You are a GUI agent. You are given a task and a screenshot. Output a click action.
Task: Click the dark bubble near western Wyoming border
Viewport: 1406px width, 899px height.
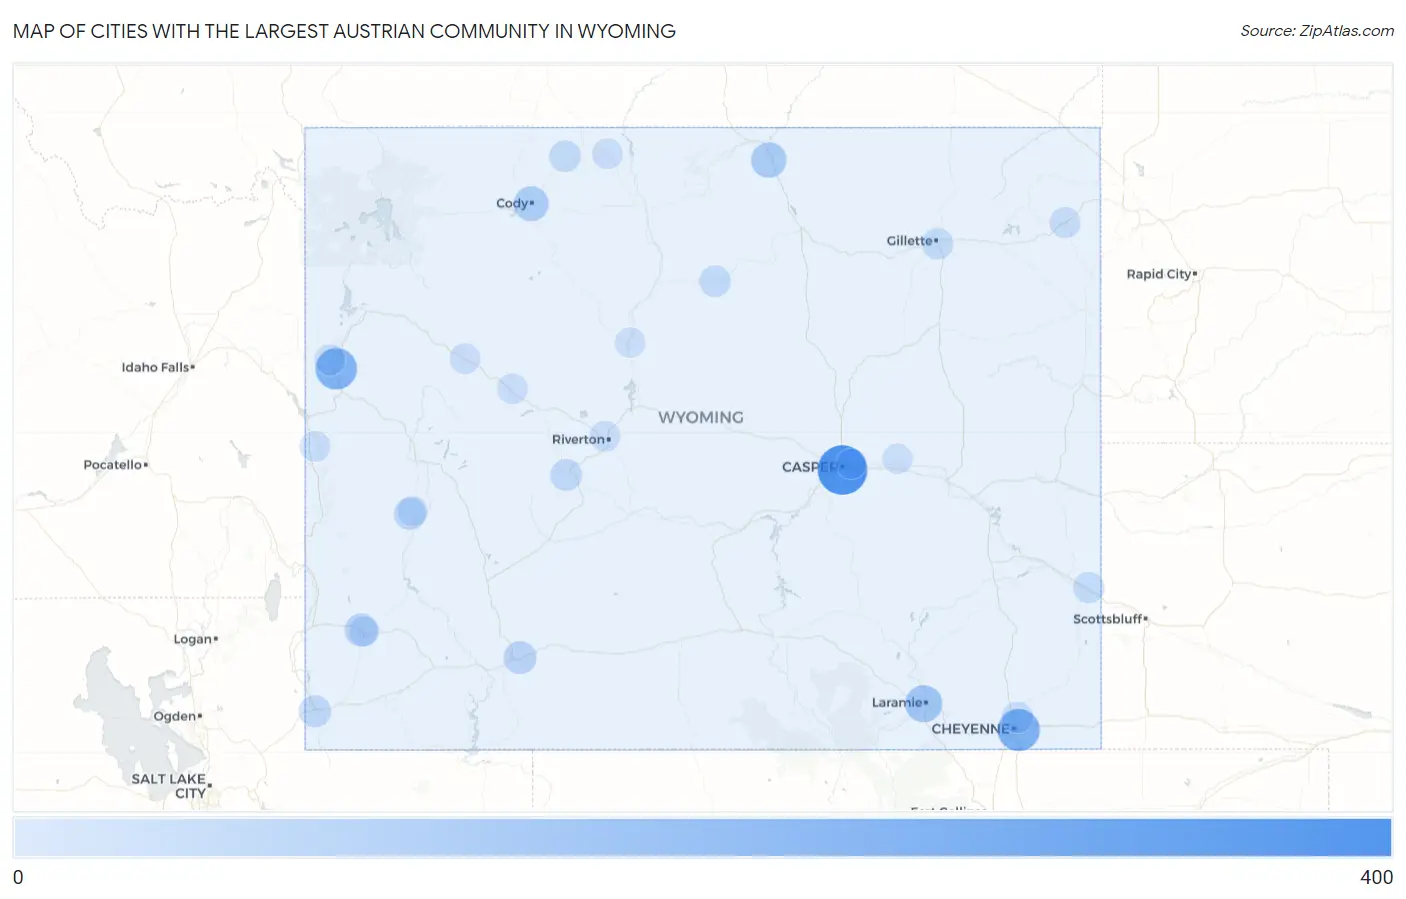tap(336, 368)
